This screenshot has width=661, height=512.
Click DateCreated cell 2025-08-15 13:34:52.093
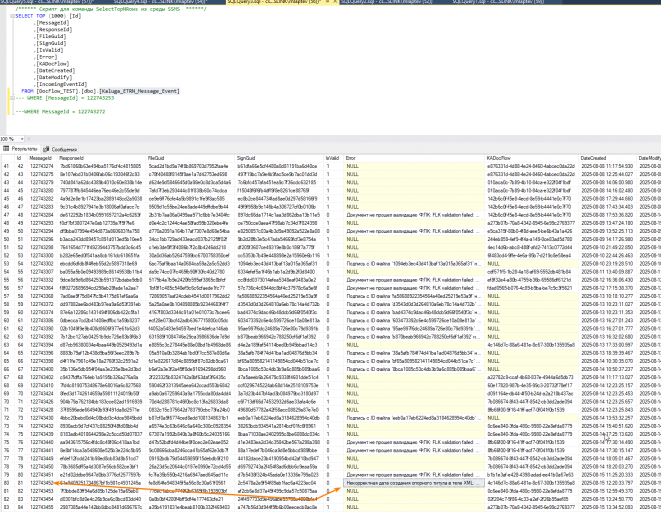(607, 507)
